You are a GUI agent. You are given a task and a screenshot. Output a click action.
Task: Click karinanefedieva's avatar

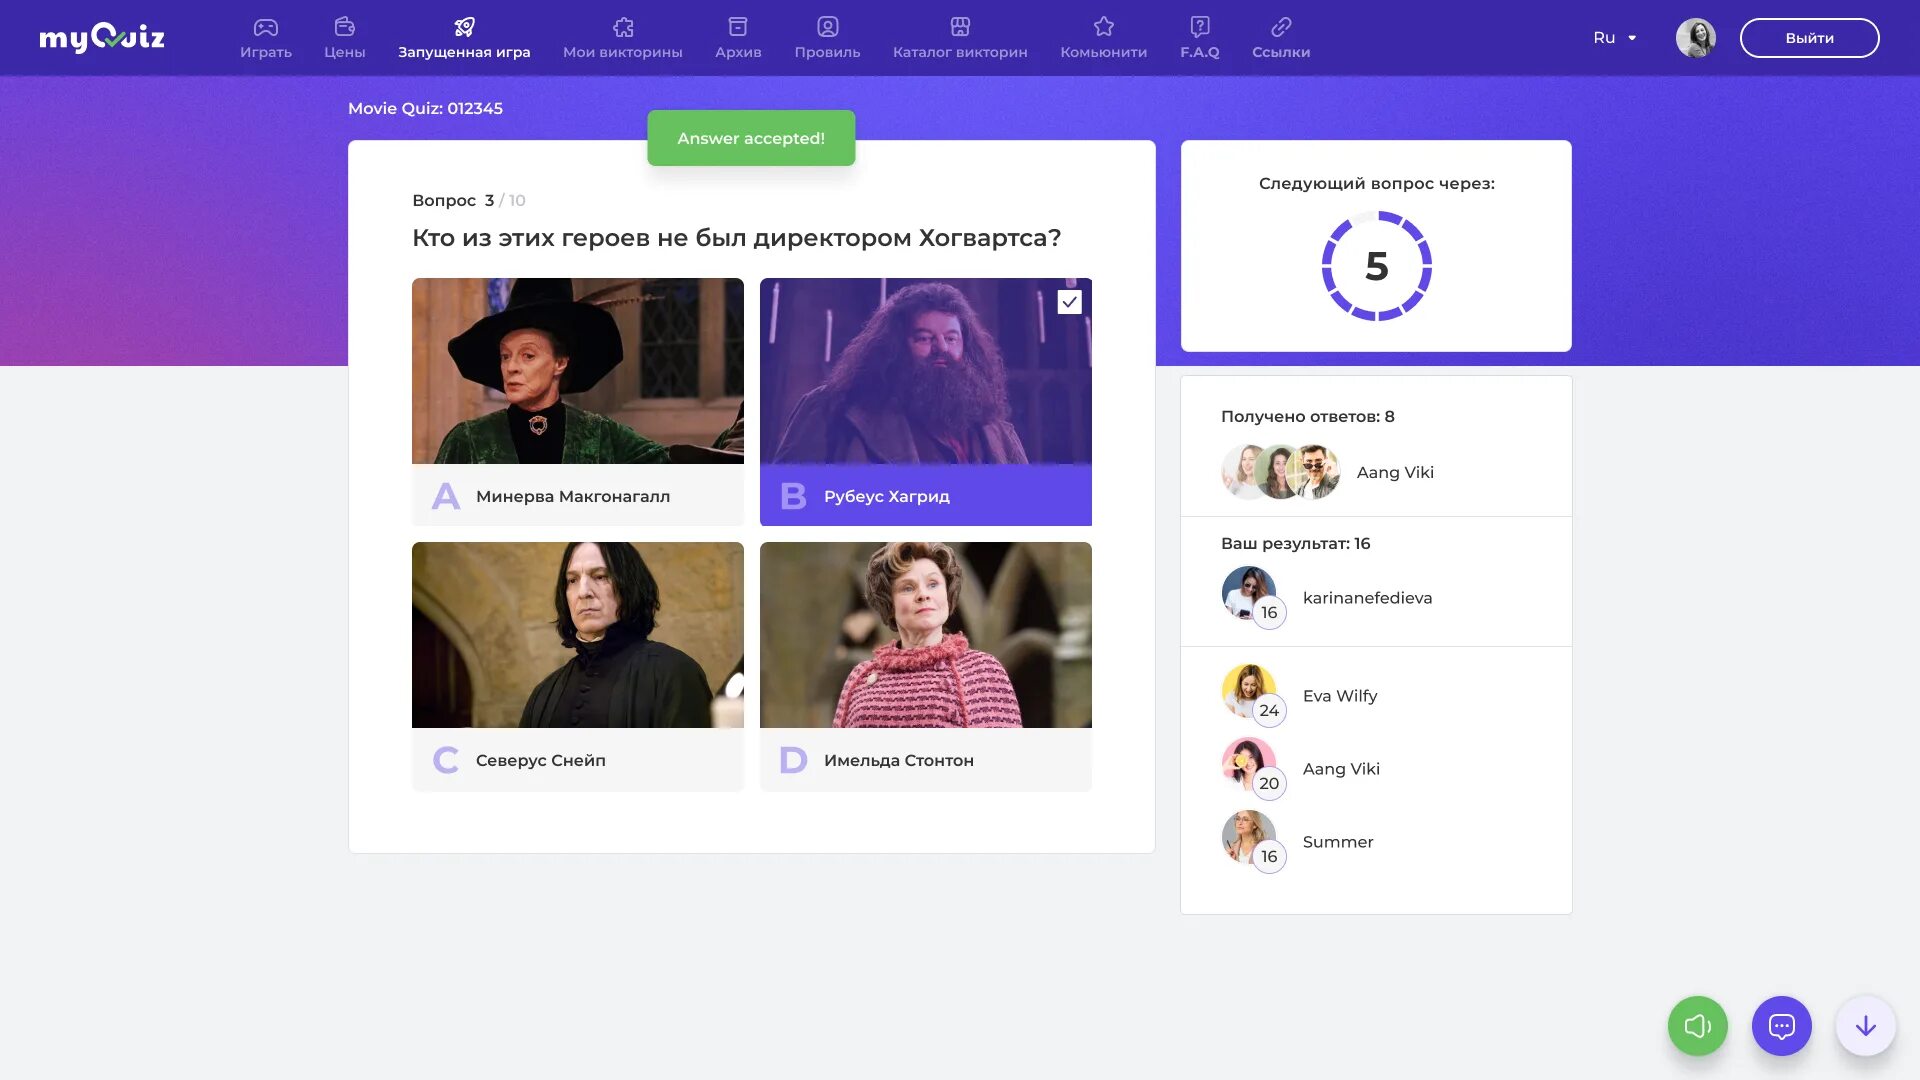(1249, 594)
